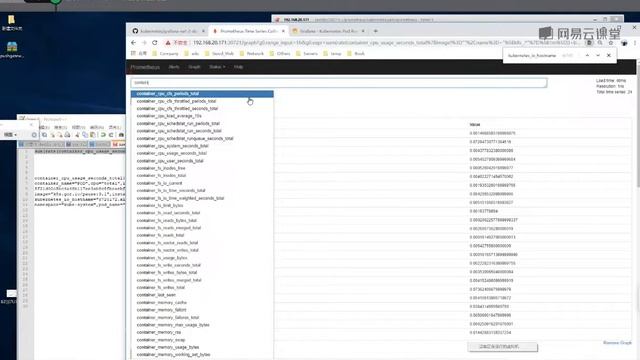Click the Prometheus expression input field

tap(339, 82)
